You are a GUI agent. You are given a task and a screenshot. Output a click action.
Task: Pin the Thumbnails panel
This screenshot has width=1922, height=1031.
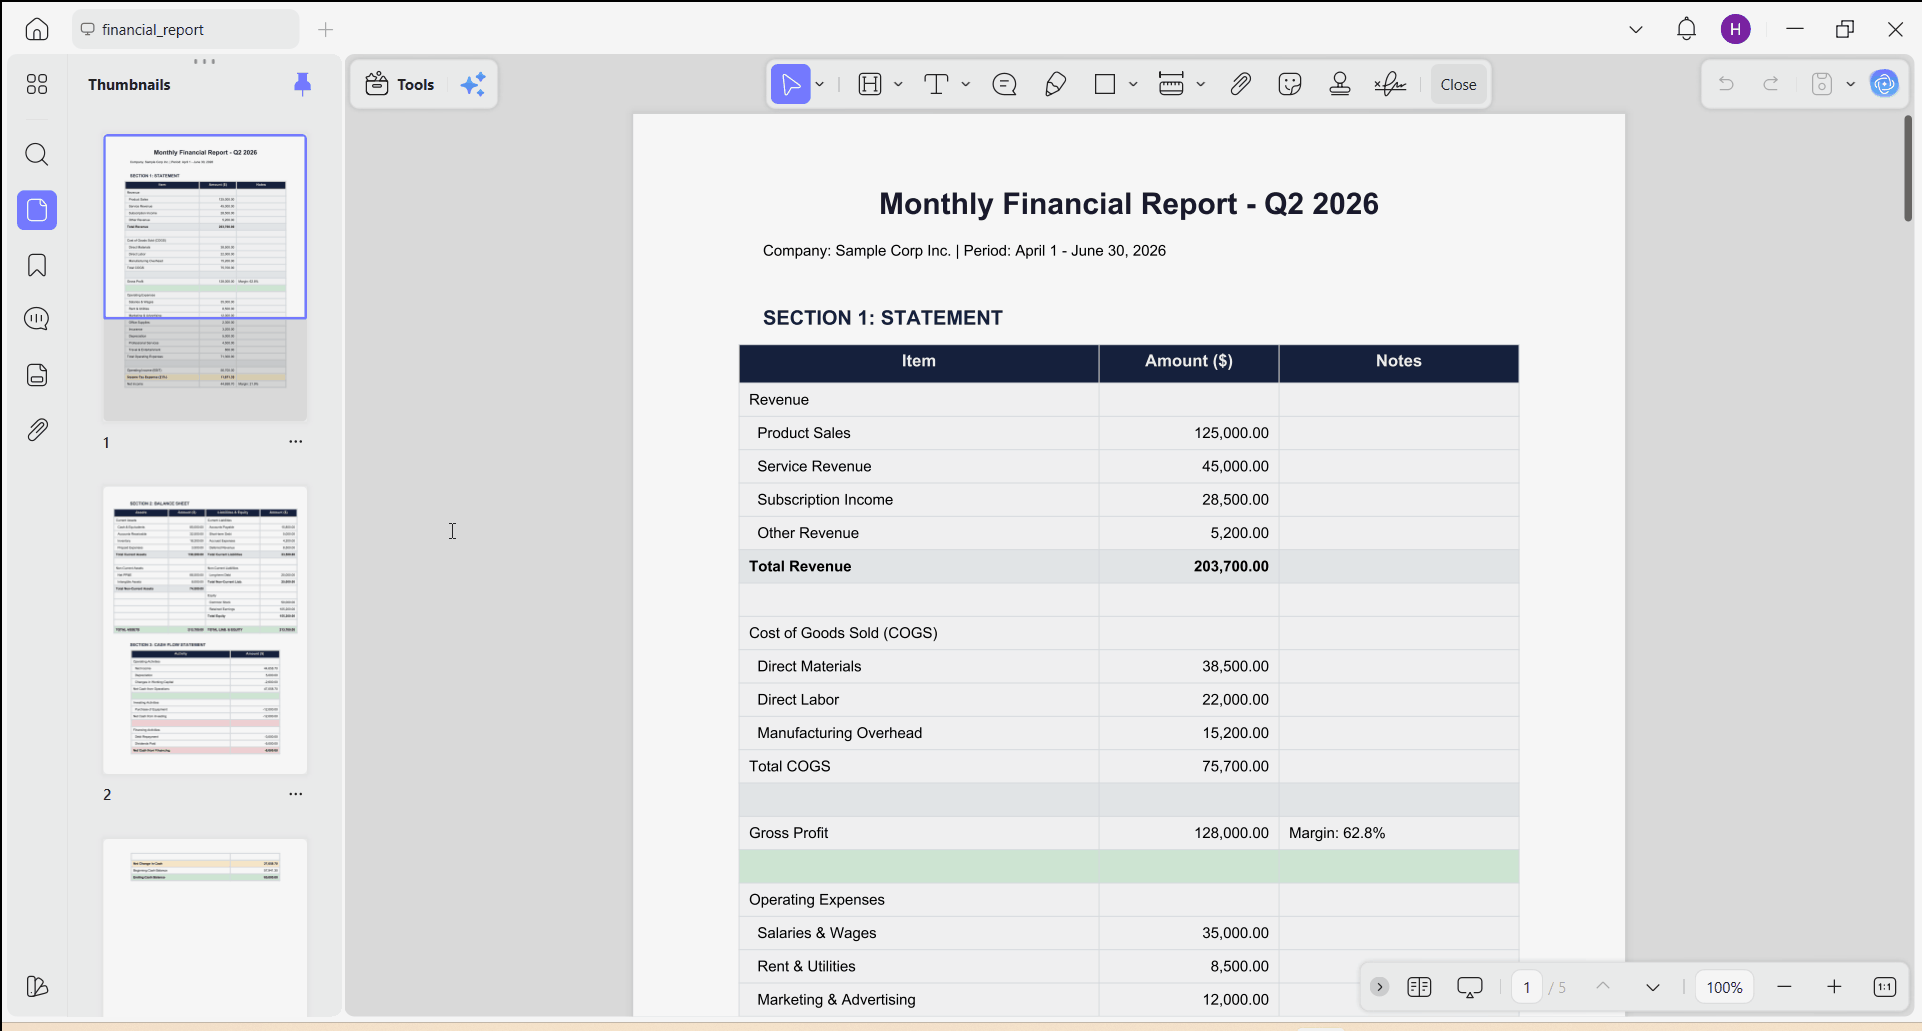coord(303,84)
